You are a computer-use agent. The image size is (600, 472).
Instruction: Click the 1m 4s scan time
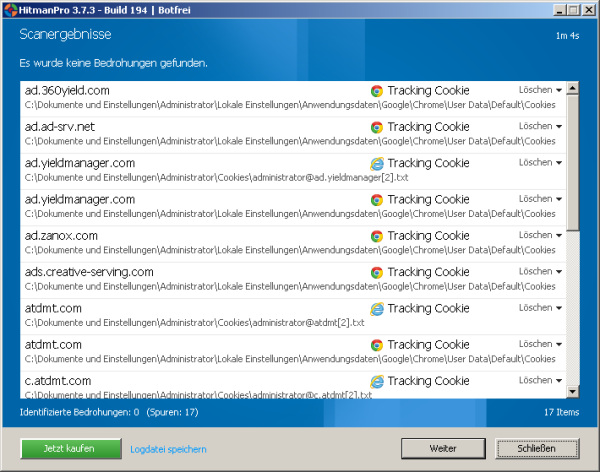[x=567, y=36]
